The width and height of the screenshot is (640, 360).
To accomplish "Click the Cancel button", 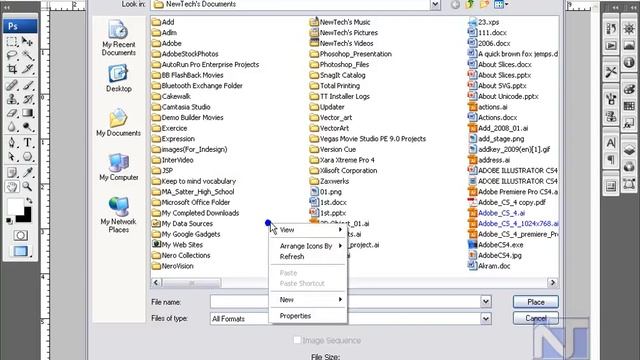I will tap(536, 318).
